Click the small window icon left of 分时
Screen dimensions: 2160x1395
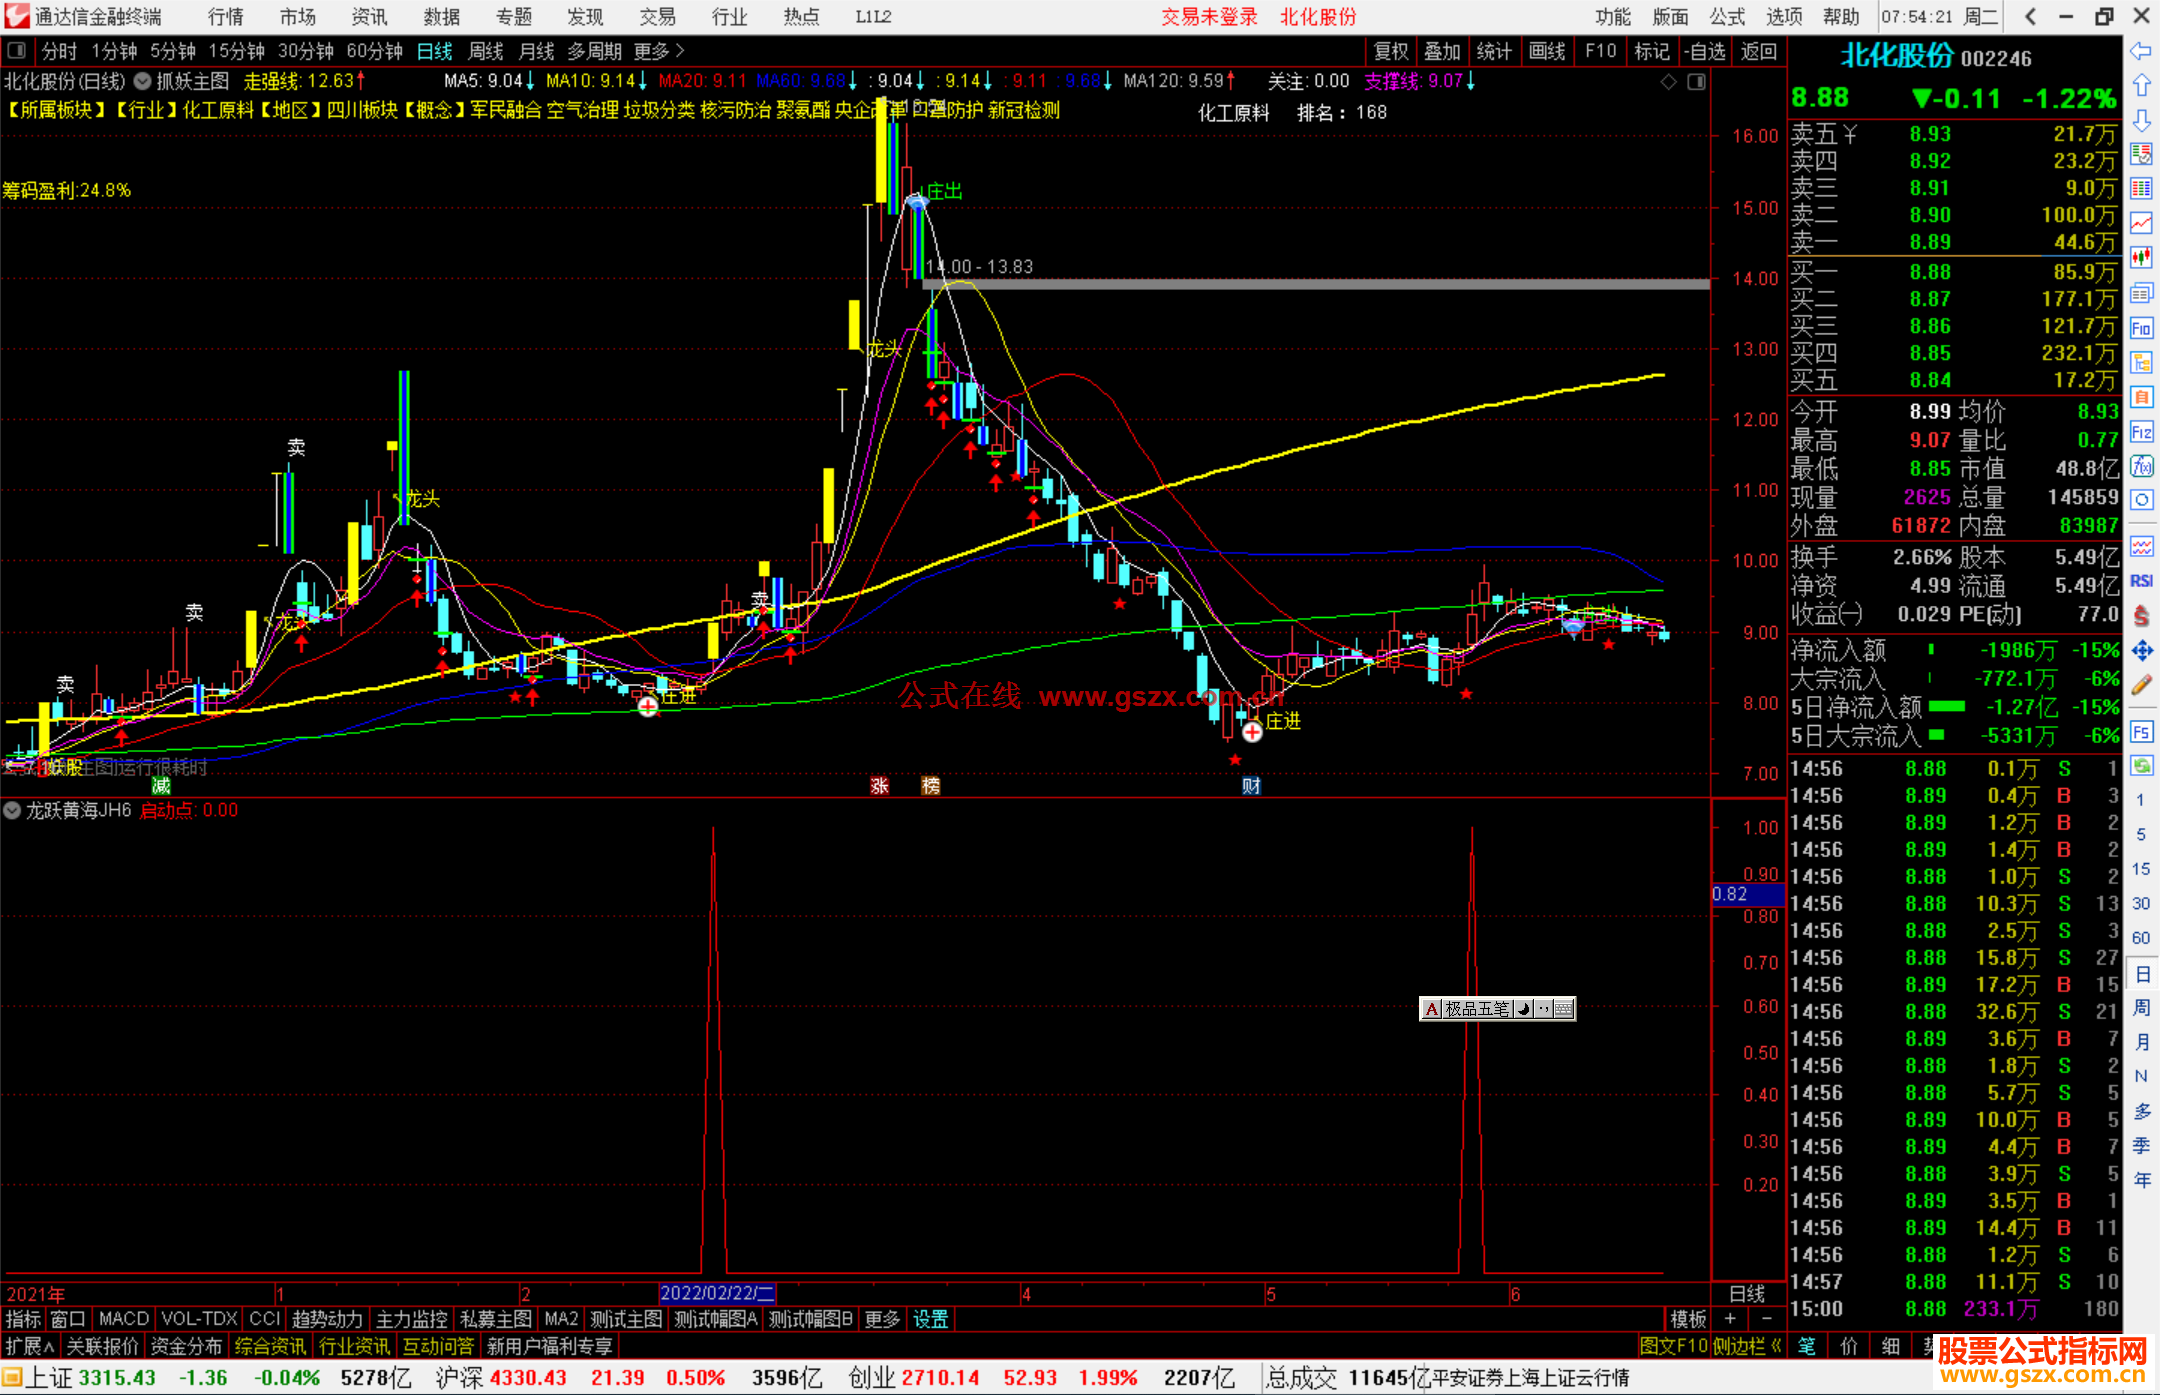pyautogui.click(x=17, y=51)
